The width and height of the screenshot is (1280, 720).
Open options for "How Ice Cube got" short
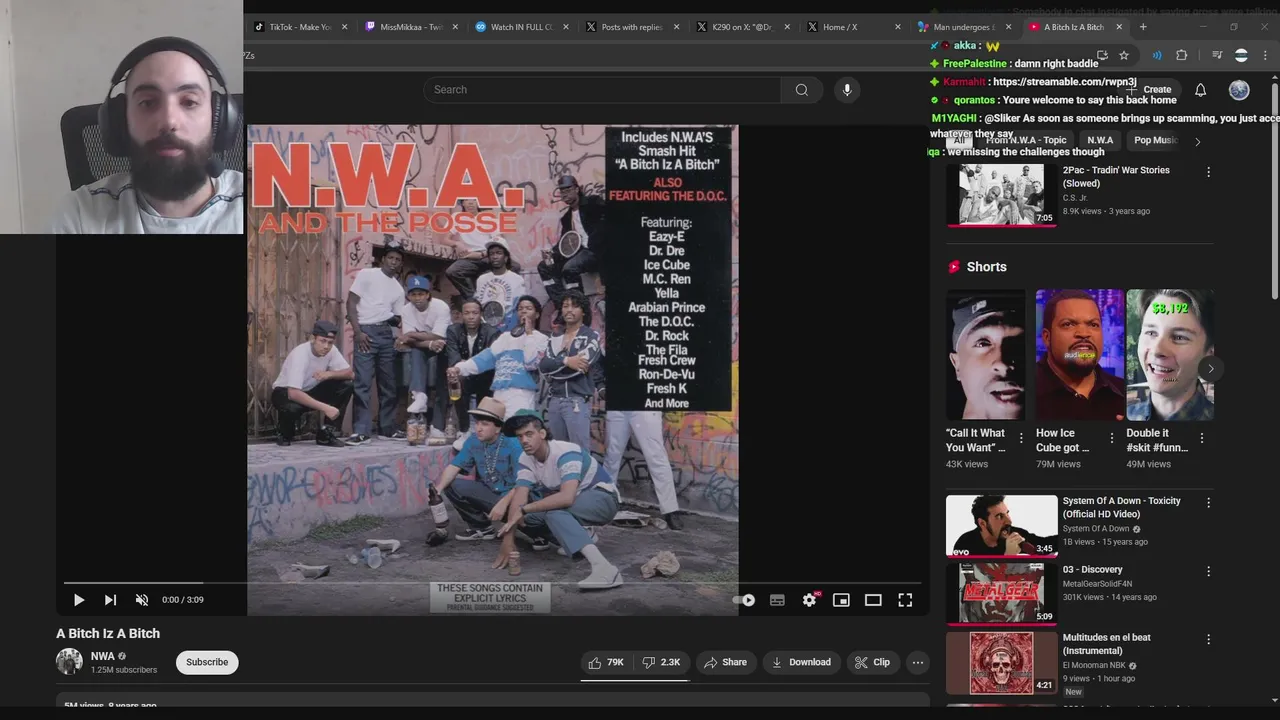pos(1111,438)
